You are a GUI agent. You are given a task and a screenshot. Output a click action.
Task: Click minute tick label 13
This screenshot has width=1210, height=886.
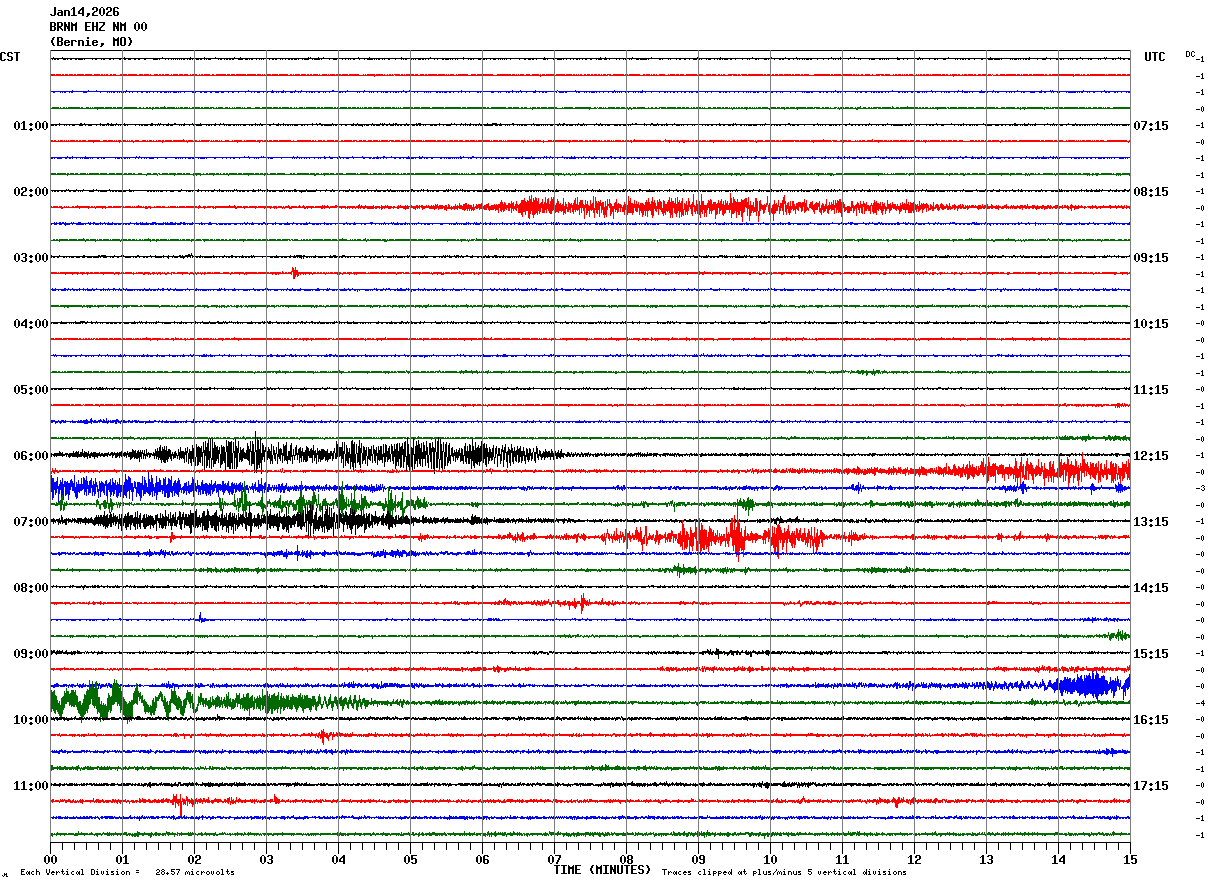pyautogui.click(x=986, y=859)
